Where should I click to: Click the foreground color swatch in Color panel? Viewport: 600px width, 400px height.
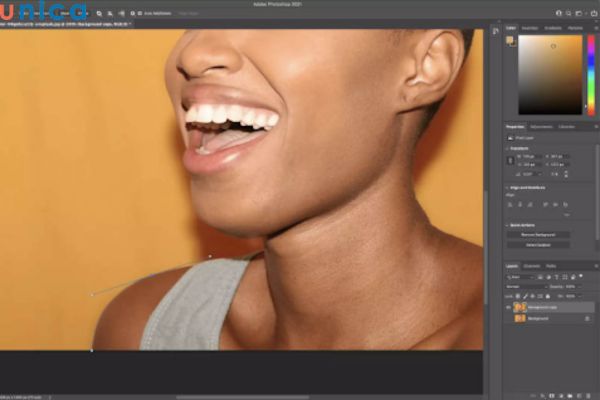510,40
